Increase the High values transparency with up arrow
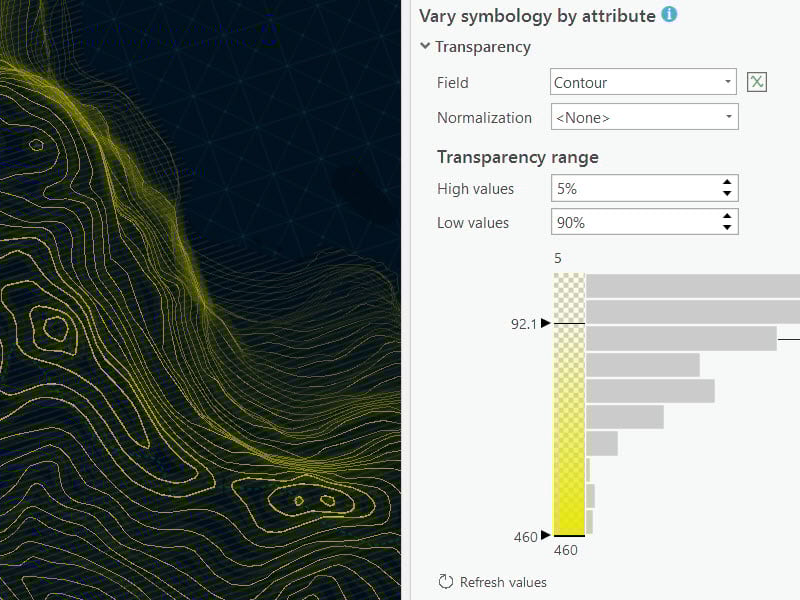Image resolution: width=800 pixels, height=600 pixels. coord(727,182)
